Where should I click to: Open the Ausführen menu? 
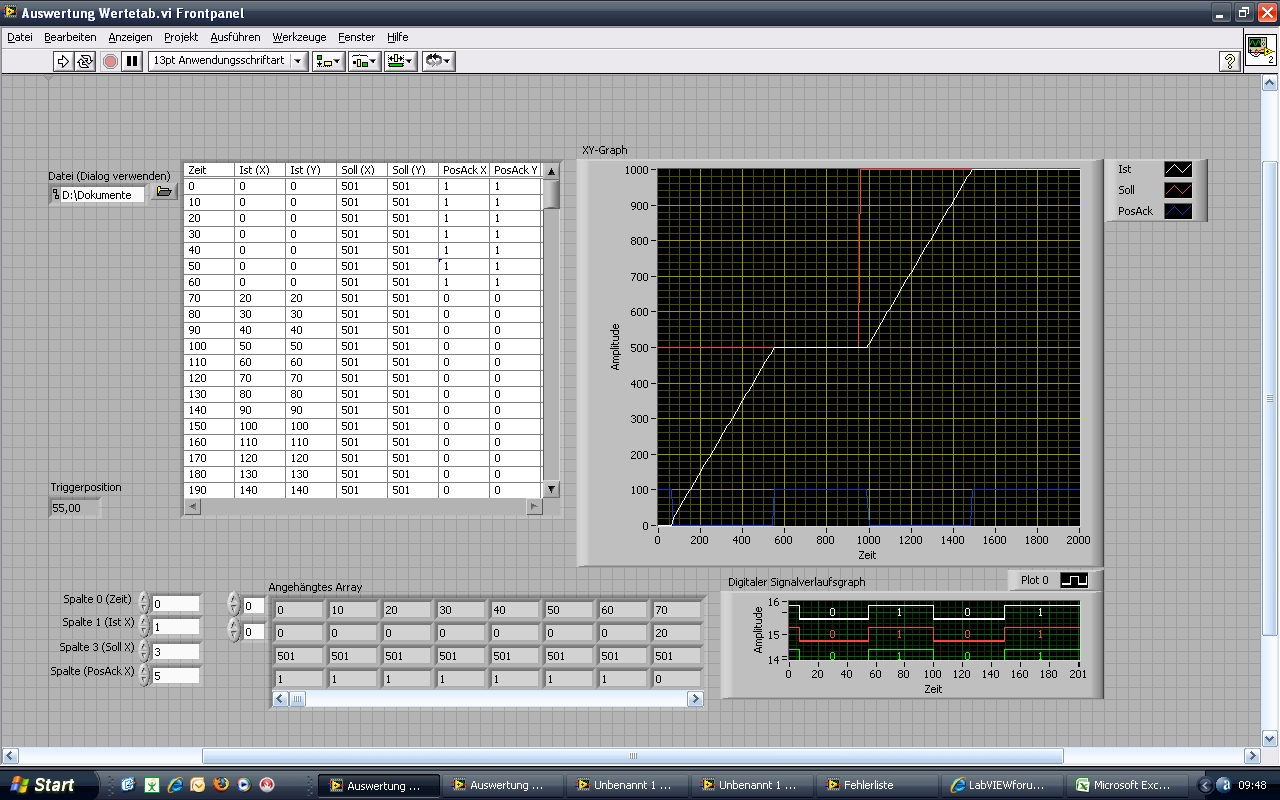point(235,37)
